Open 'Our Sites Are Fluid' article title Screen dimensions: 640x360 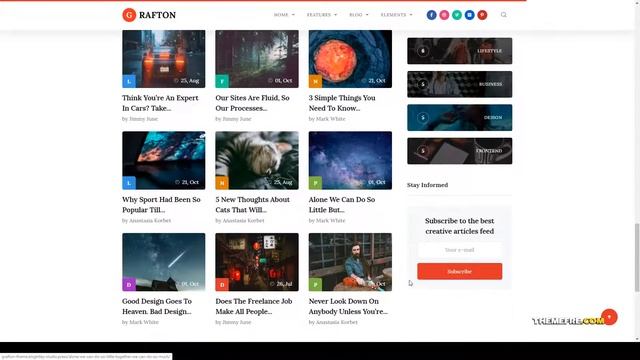[252, 103]
